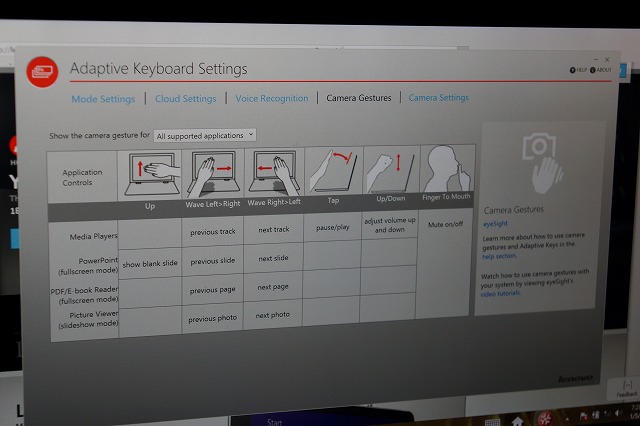Click the speaker volume tray icon
The image size is (640, 426).
click(619, 413)
